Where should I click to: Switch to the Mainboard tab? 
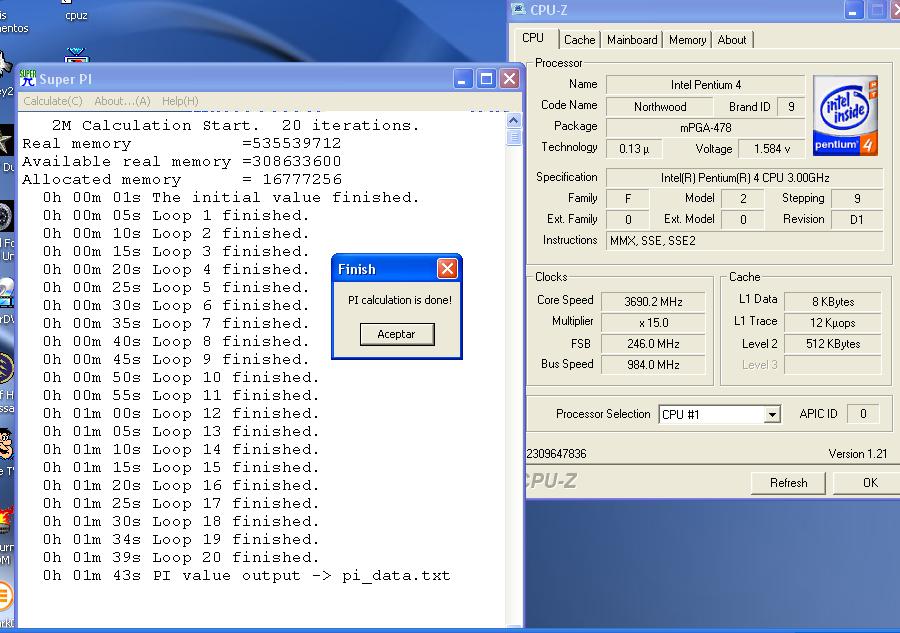click(x=632, y=40)
